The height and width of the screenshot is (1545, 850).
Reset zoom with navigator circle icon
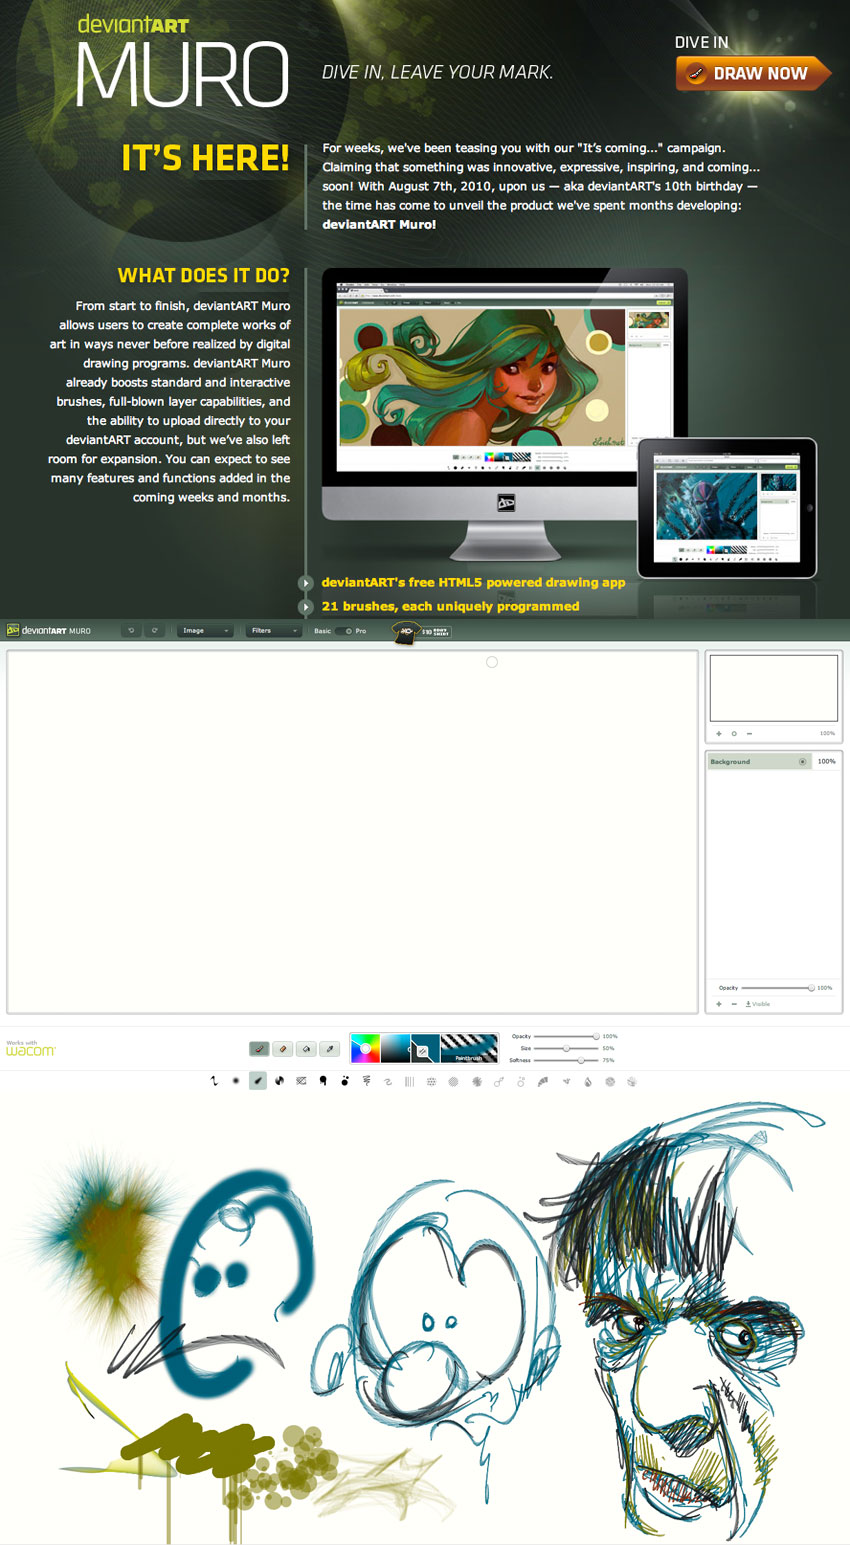(734, 734)
